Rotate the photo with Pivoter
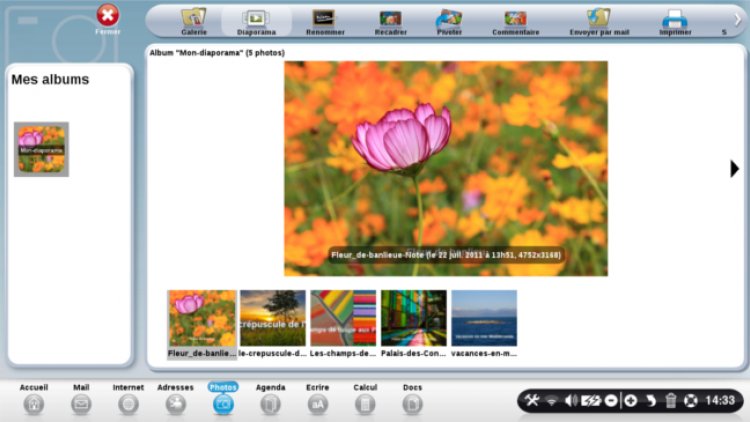Image resolution: width=750 pixels, height=422 pixels. tap(449, 20)
